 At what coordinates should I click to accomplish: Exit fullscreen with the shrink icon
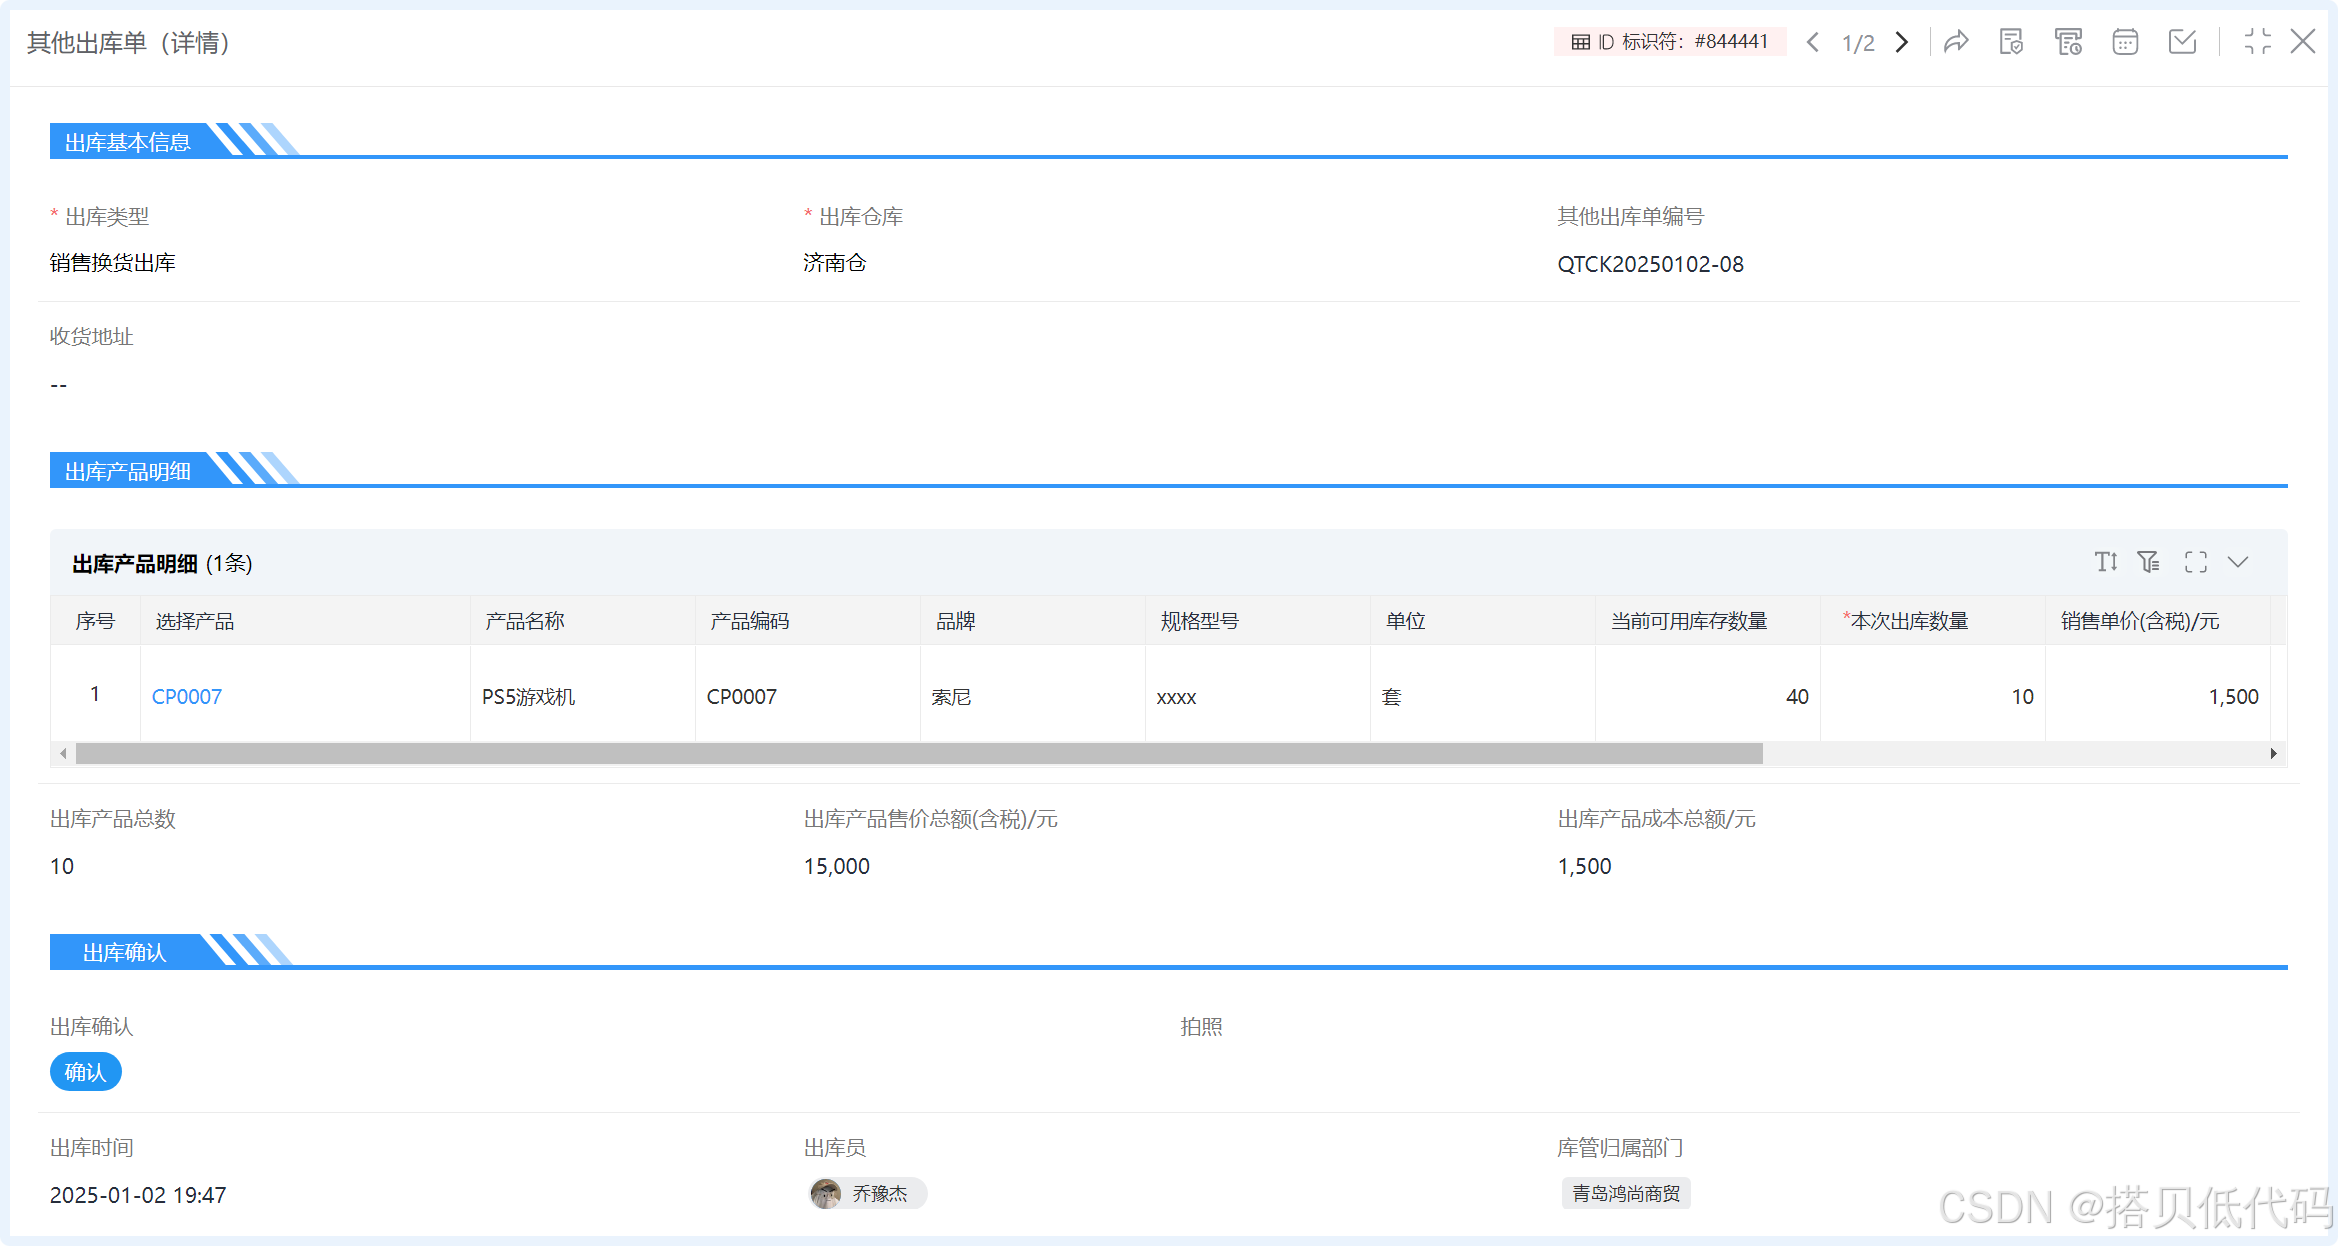click(2257, 42)
